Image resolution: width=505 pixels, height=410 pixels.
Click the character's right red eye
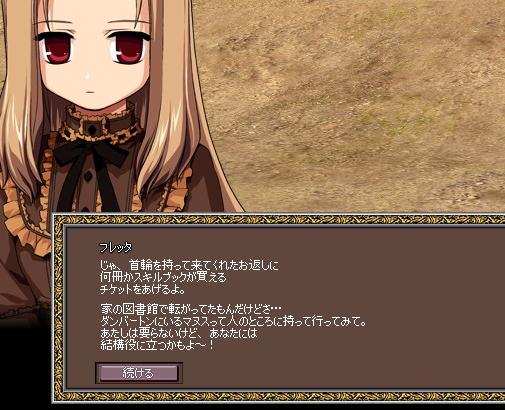pyautogui.click(x=128, y=49)
